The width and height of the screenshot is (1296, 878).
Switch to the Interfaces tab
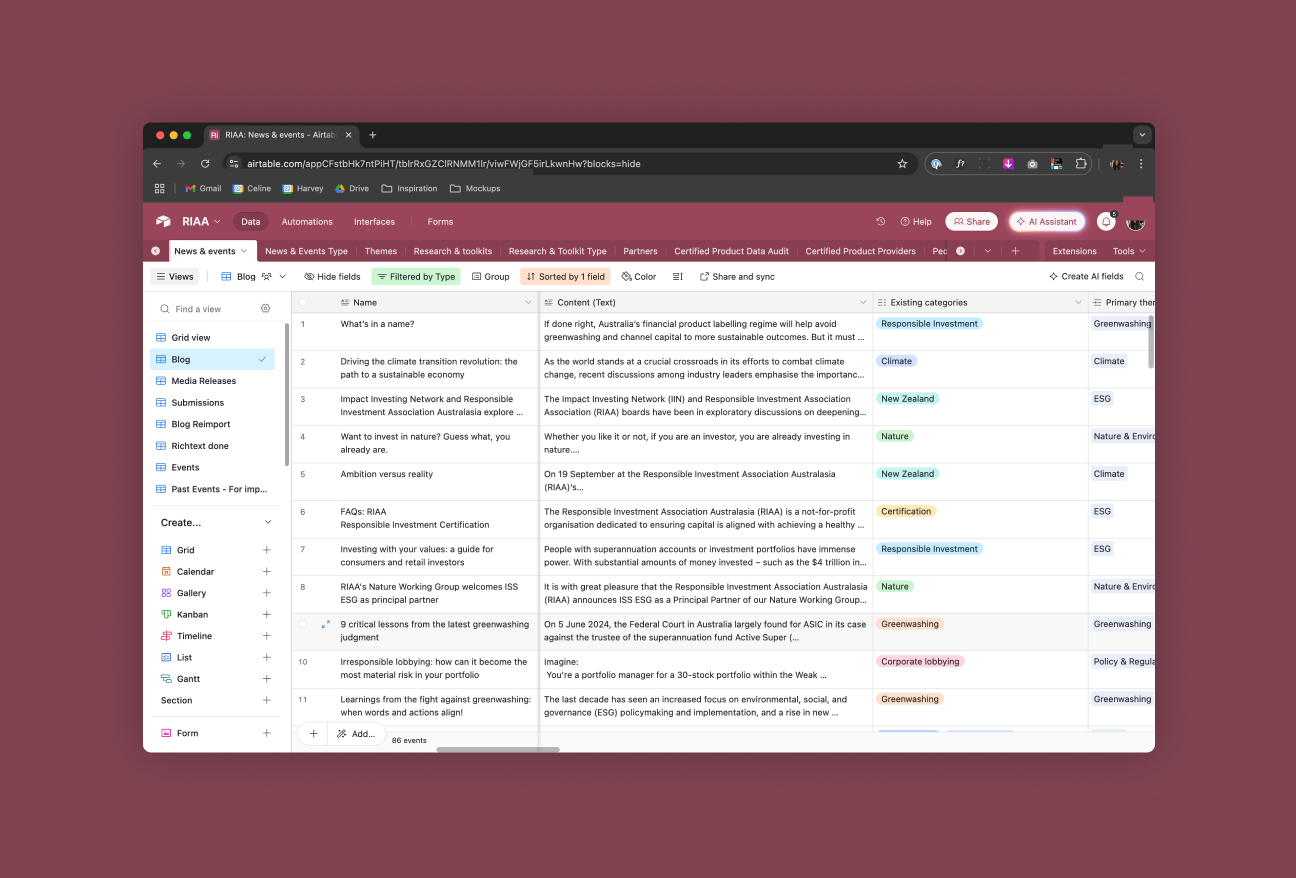374,222
